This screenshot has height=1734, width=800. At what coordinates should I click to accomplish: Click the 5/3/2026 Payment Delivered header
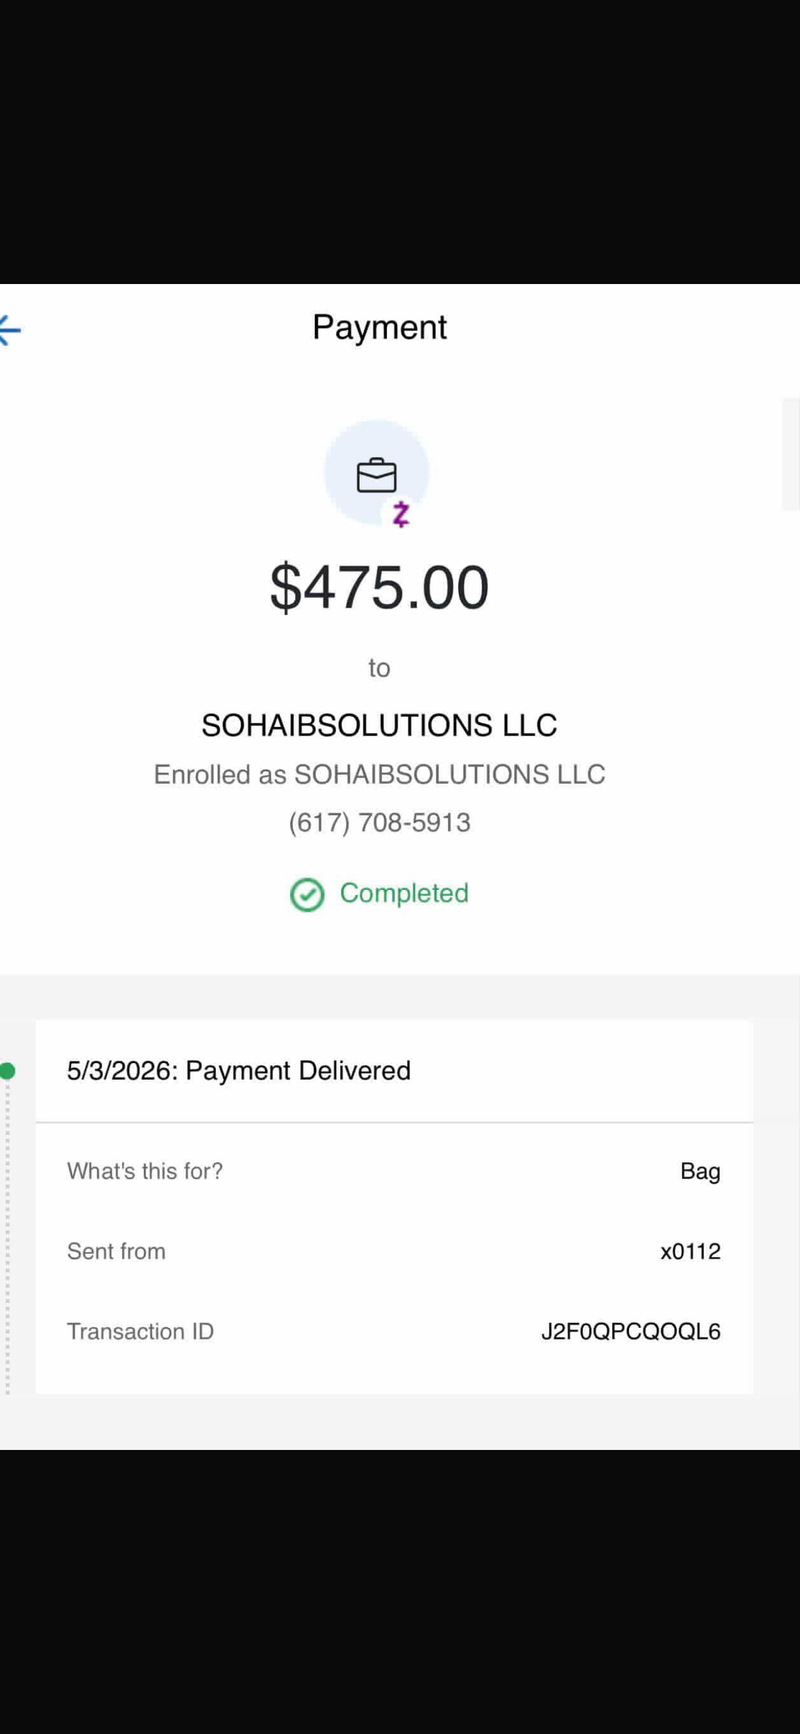click(x=239, y=1070)
